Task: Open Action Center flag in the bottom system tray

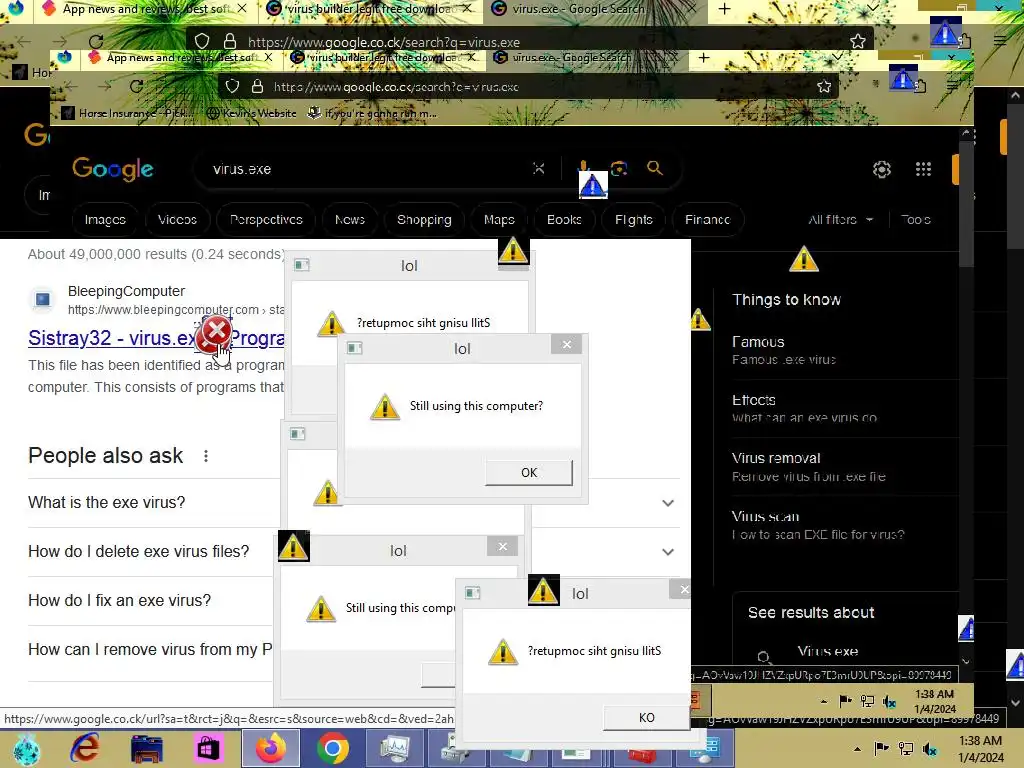Action: pos(881,748)
